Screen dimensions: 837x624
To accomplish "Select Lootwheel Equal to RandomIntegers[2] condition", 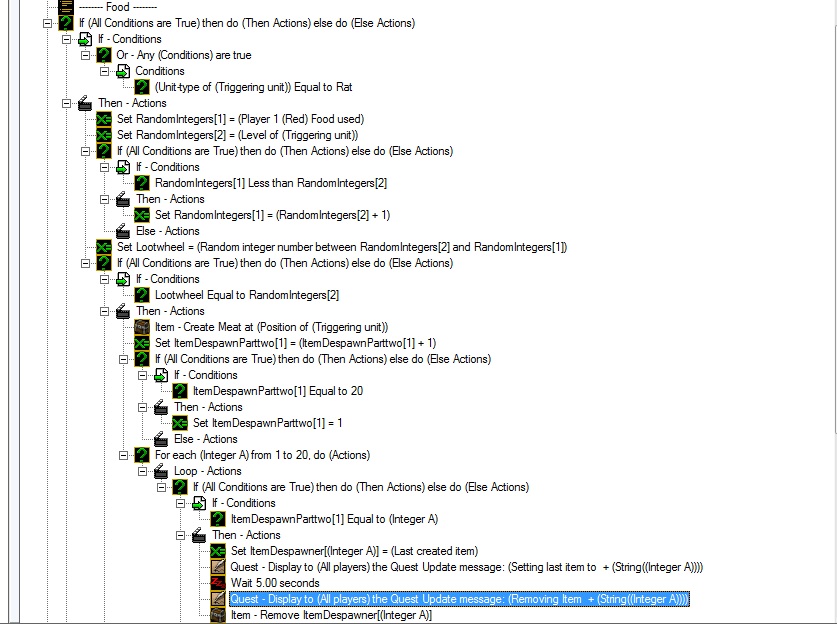I will click(247, 295).
